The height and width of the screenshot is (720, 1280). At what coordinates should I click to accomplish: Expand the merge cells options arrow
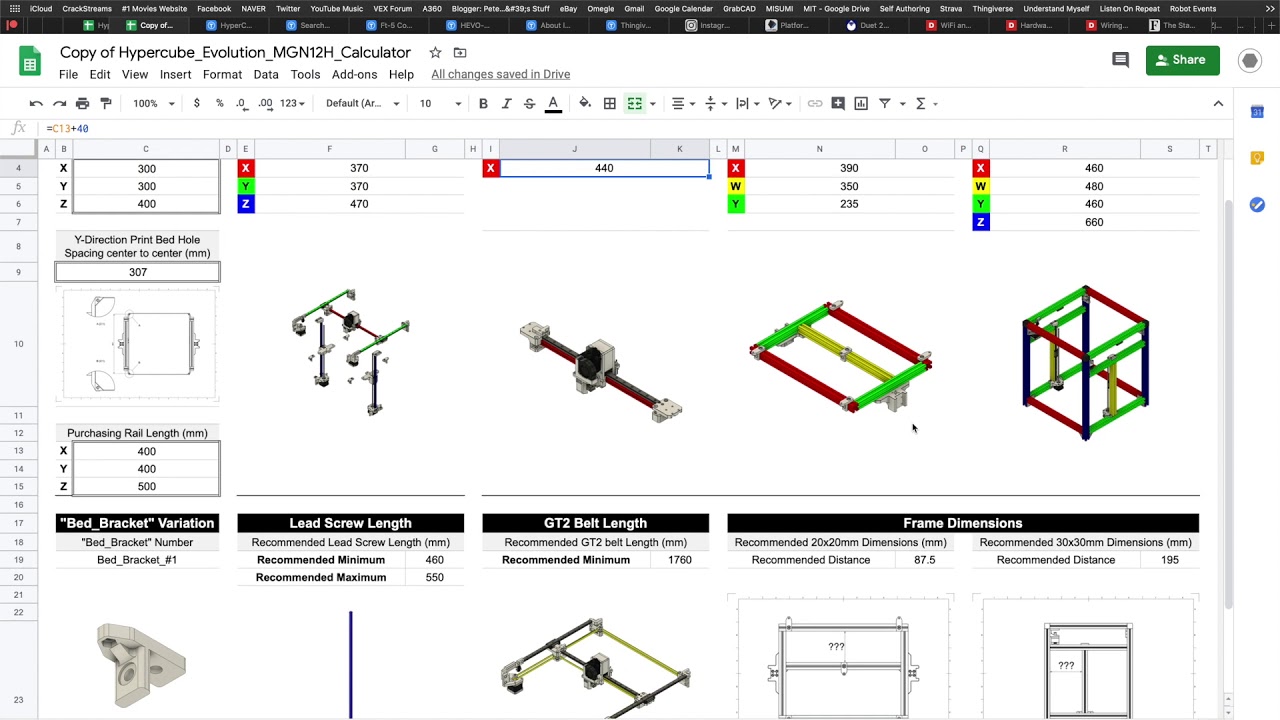[x=652, y=103]
